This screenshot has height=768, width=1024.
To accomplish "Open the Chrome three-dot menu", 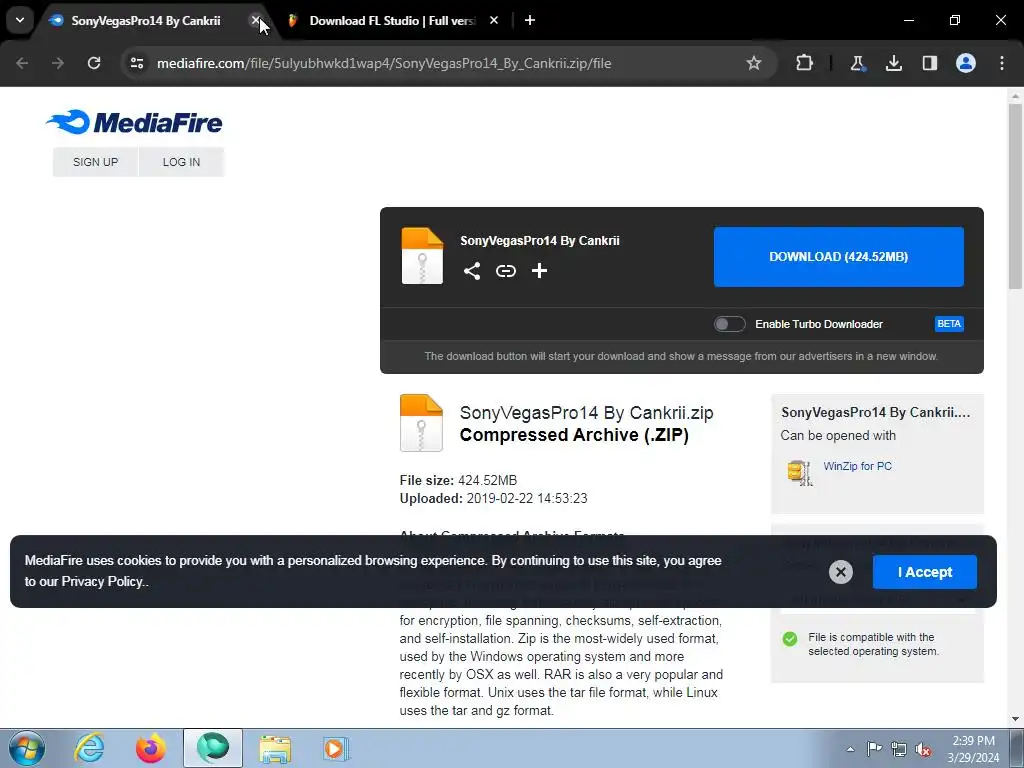I will tap(1002, 63).
